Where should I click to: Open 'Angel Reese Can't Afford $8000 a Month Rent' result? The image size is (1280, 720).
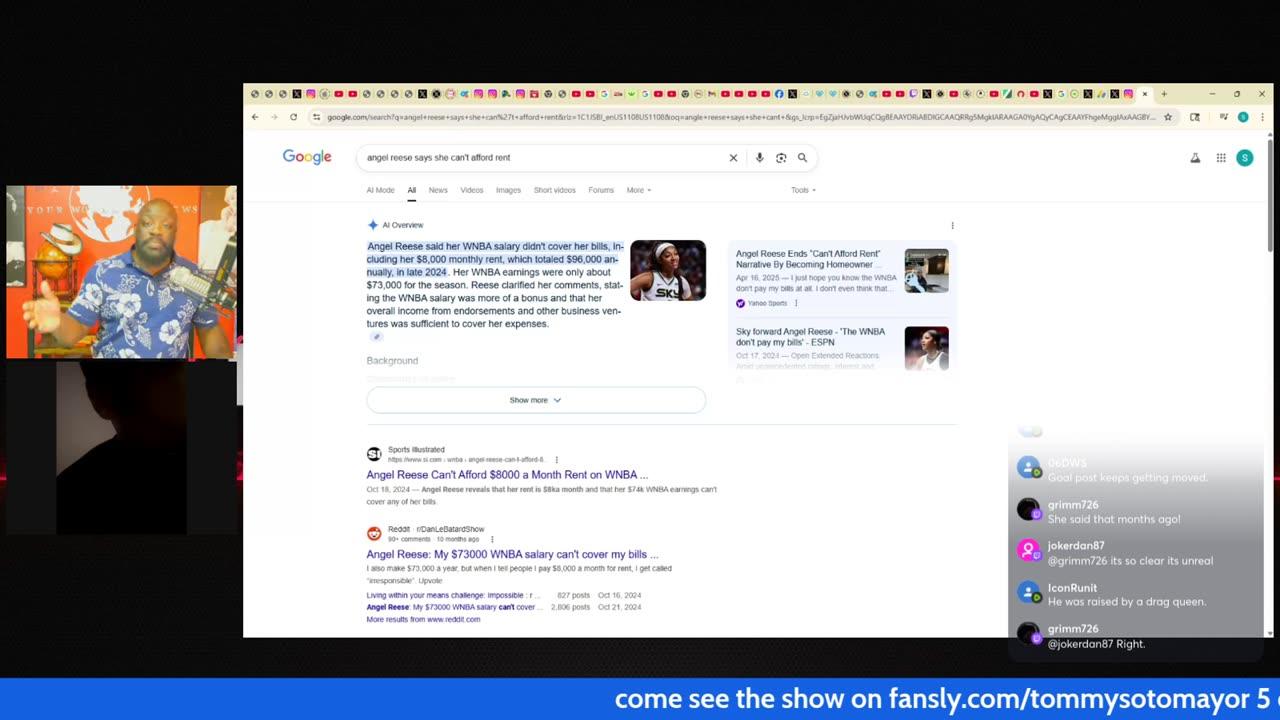click(507, 475)
